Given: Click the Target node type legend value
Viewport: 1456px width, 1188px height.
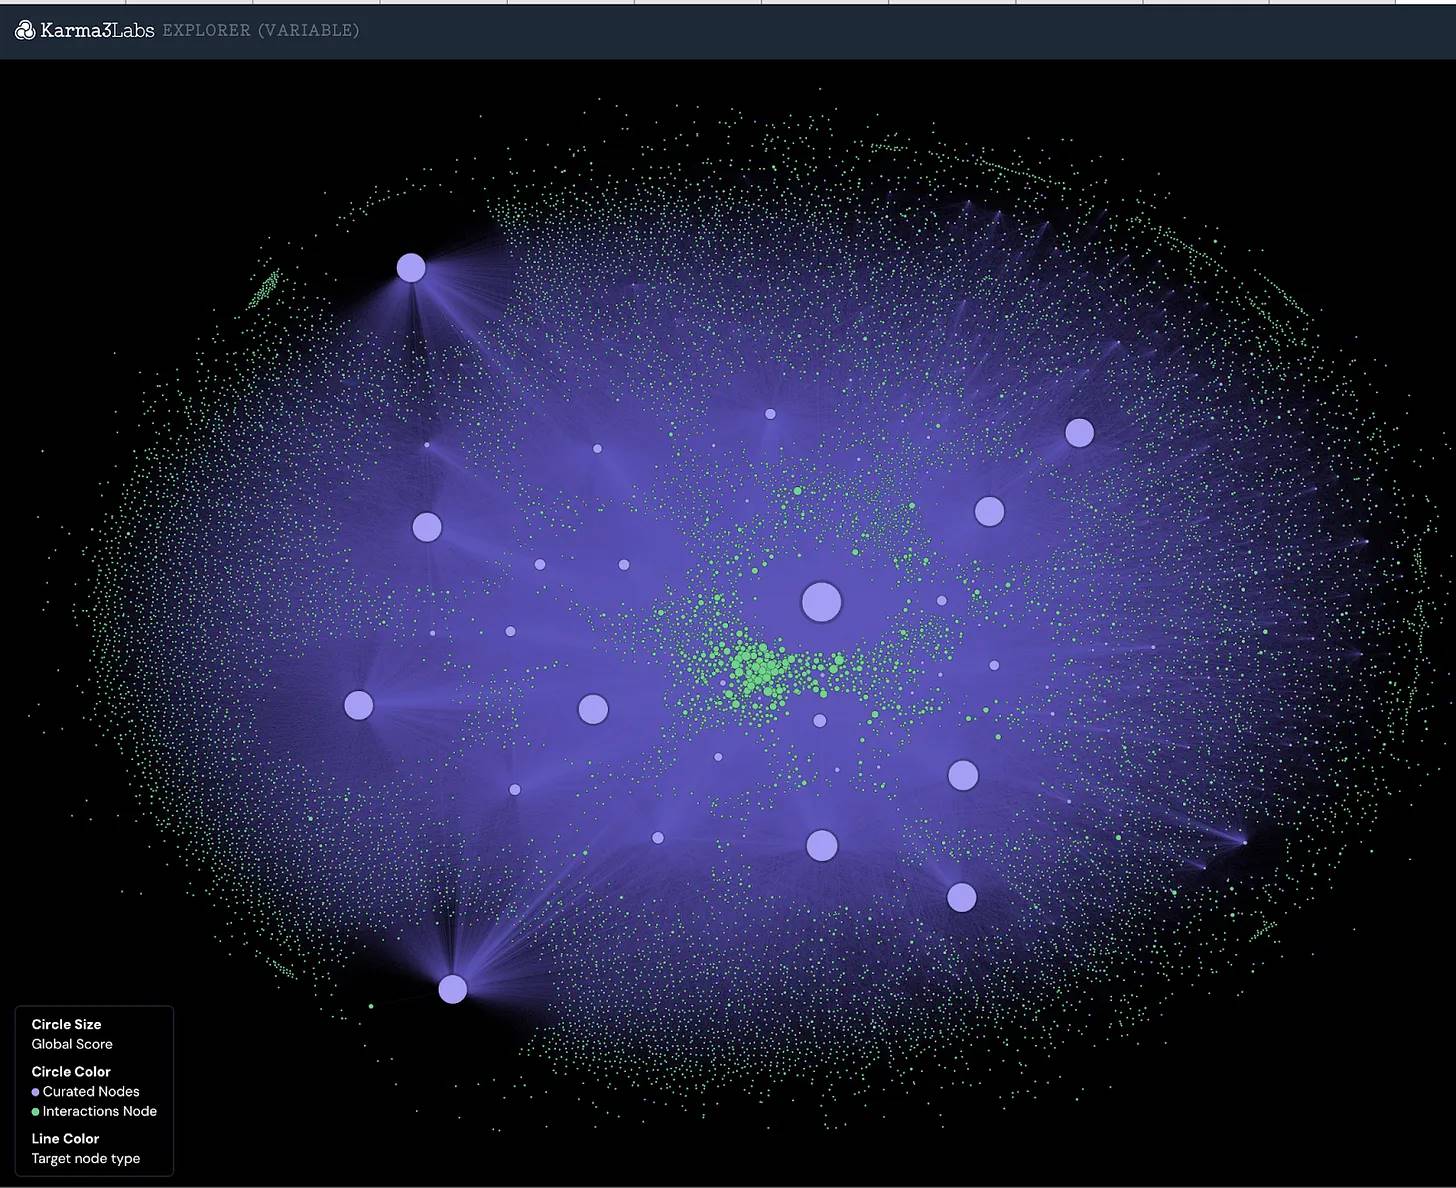Looking at the screenshot, I should pyautogui.click(x=86, y=1159).
